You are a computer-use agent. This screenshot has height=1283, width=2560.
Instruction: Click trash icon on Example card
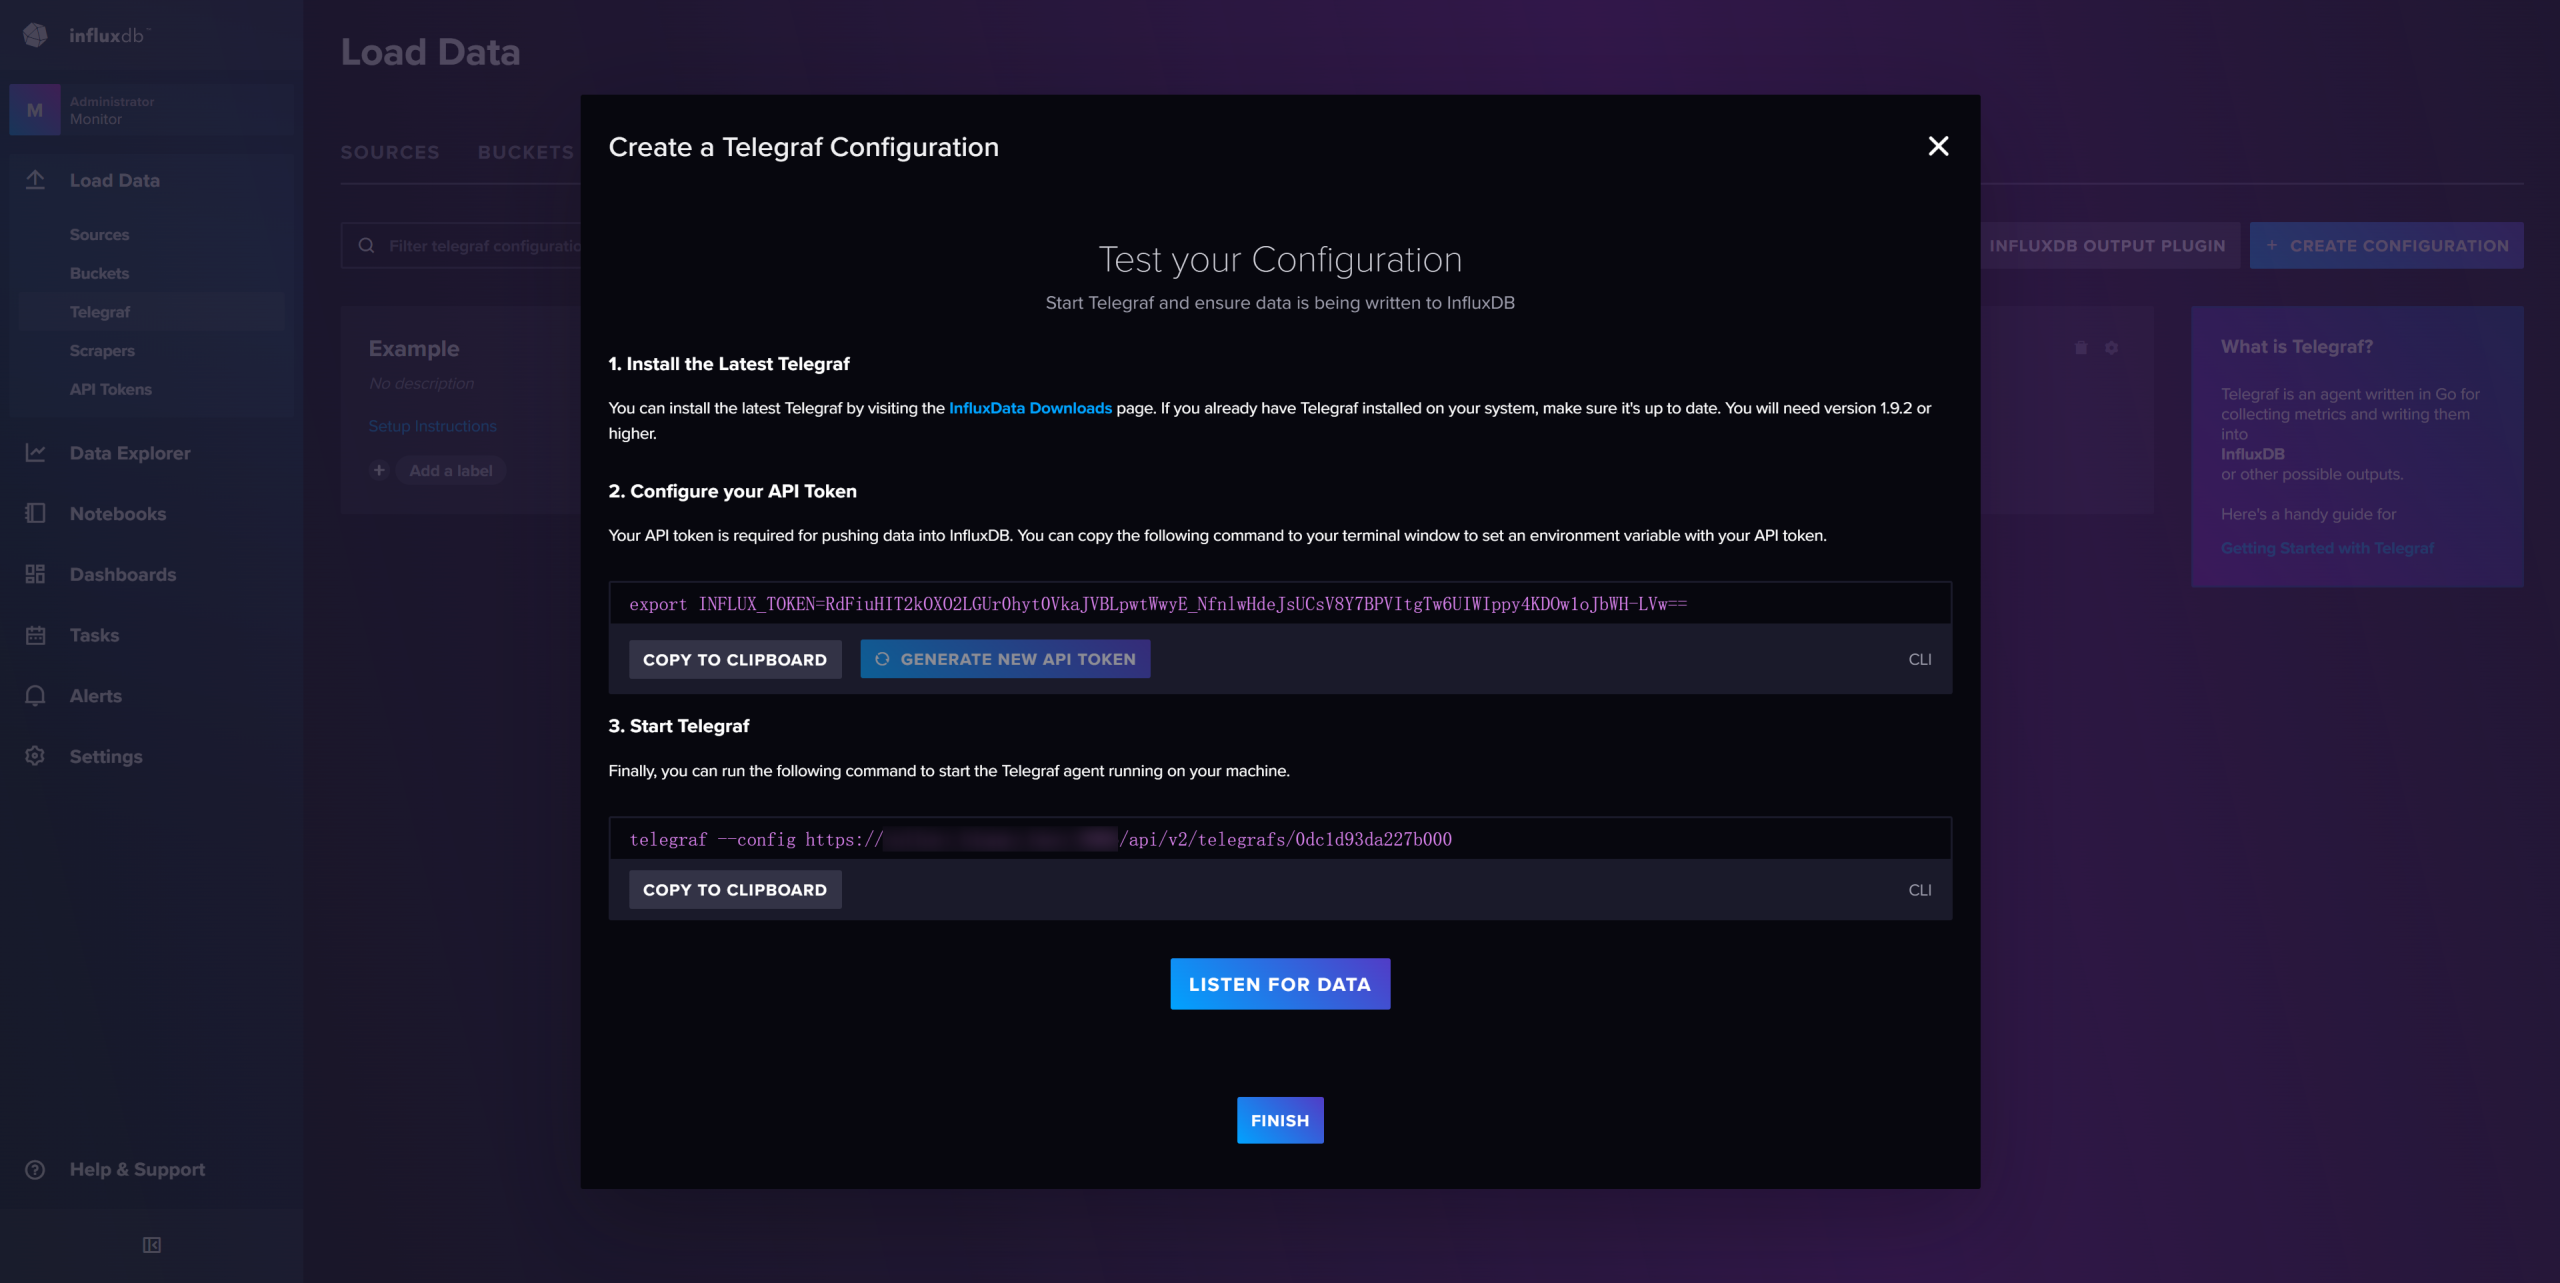click(2081, 348)
